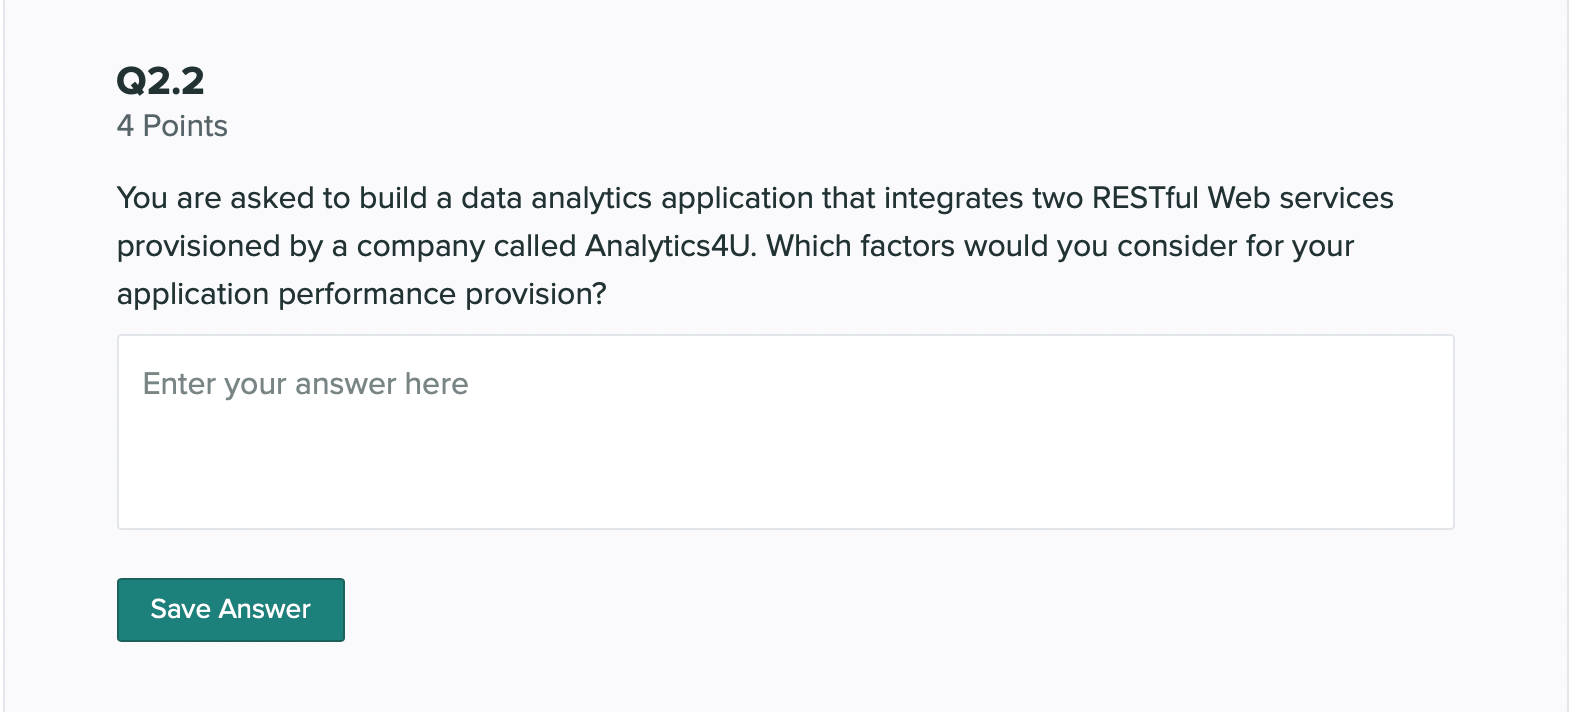
Task: Click the word 'Answer' on the green button
Action: [x=265, y=609]
